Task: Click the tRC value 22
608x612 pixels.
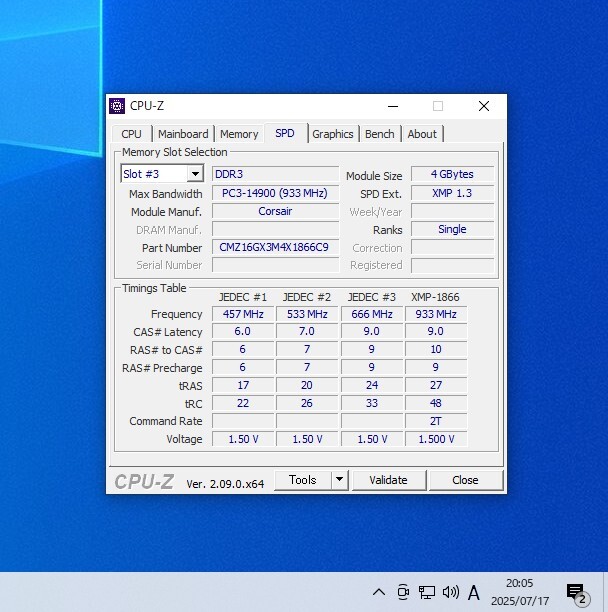Action: coord(243,403)
